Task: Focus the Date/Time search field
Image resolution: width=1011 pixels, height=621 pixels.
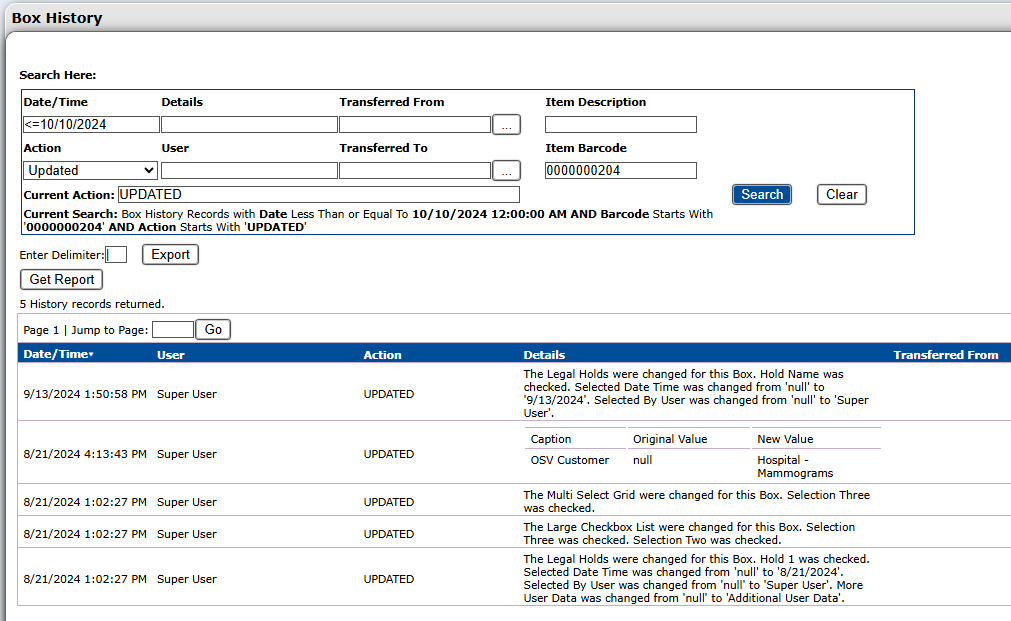Action: (x=91, y=125)
